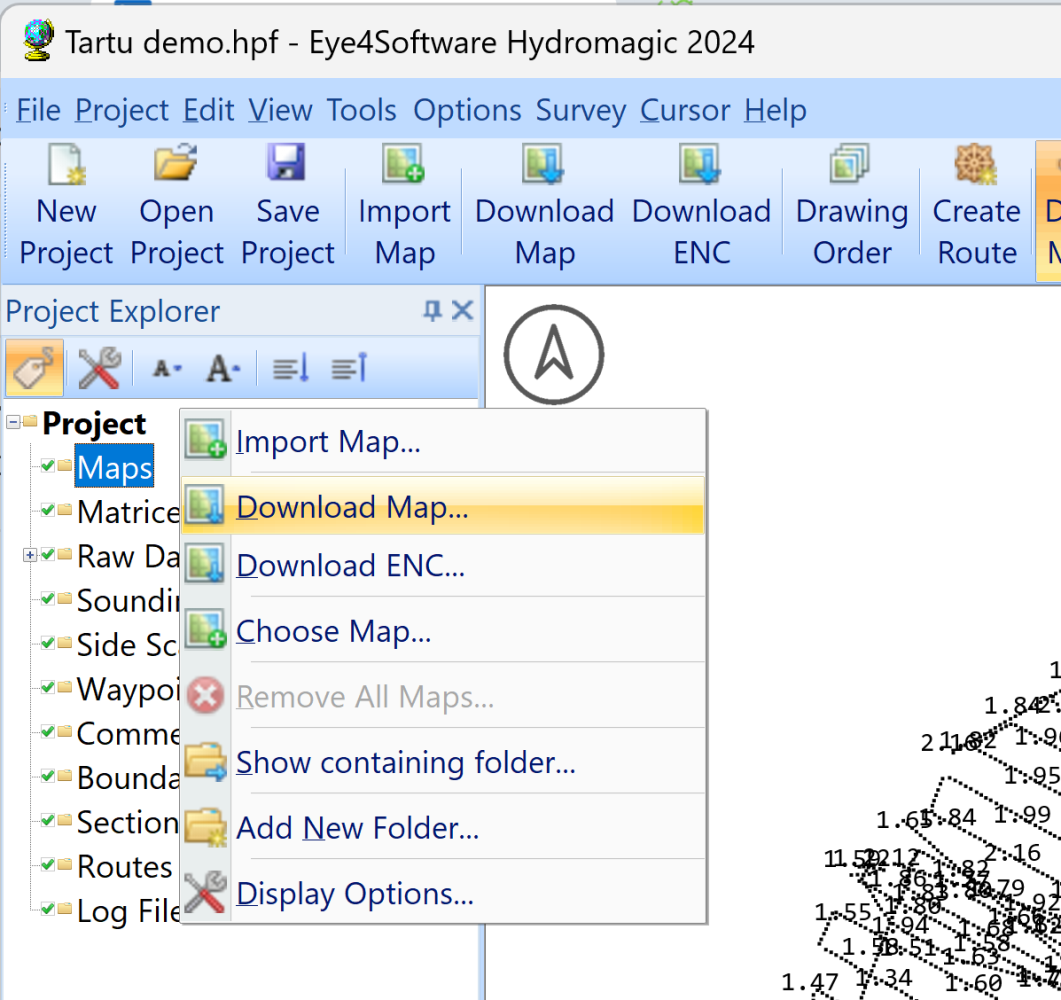Click the Display Options tools icon
Viewport: 1061px width, 1000px height.
point(206,892)
